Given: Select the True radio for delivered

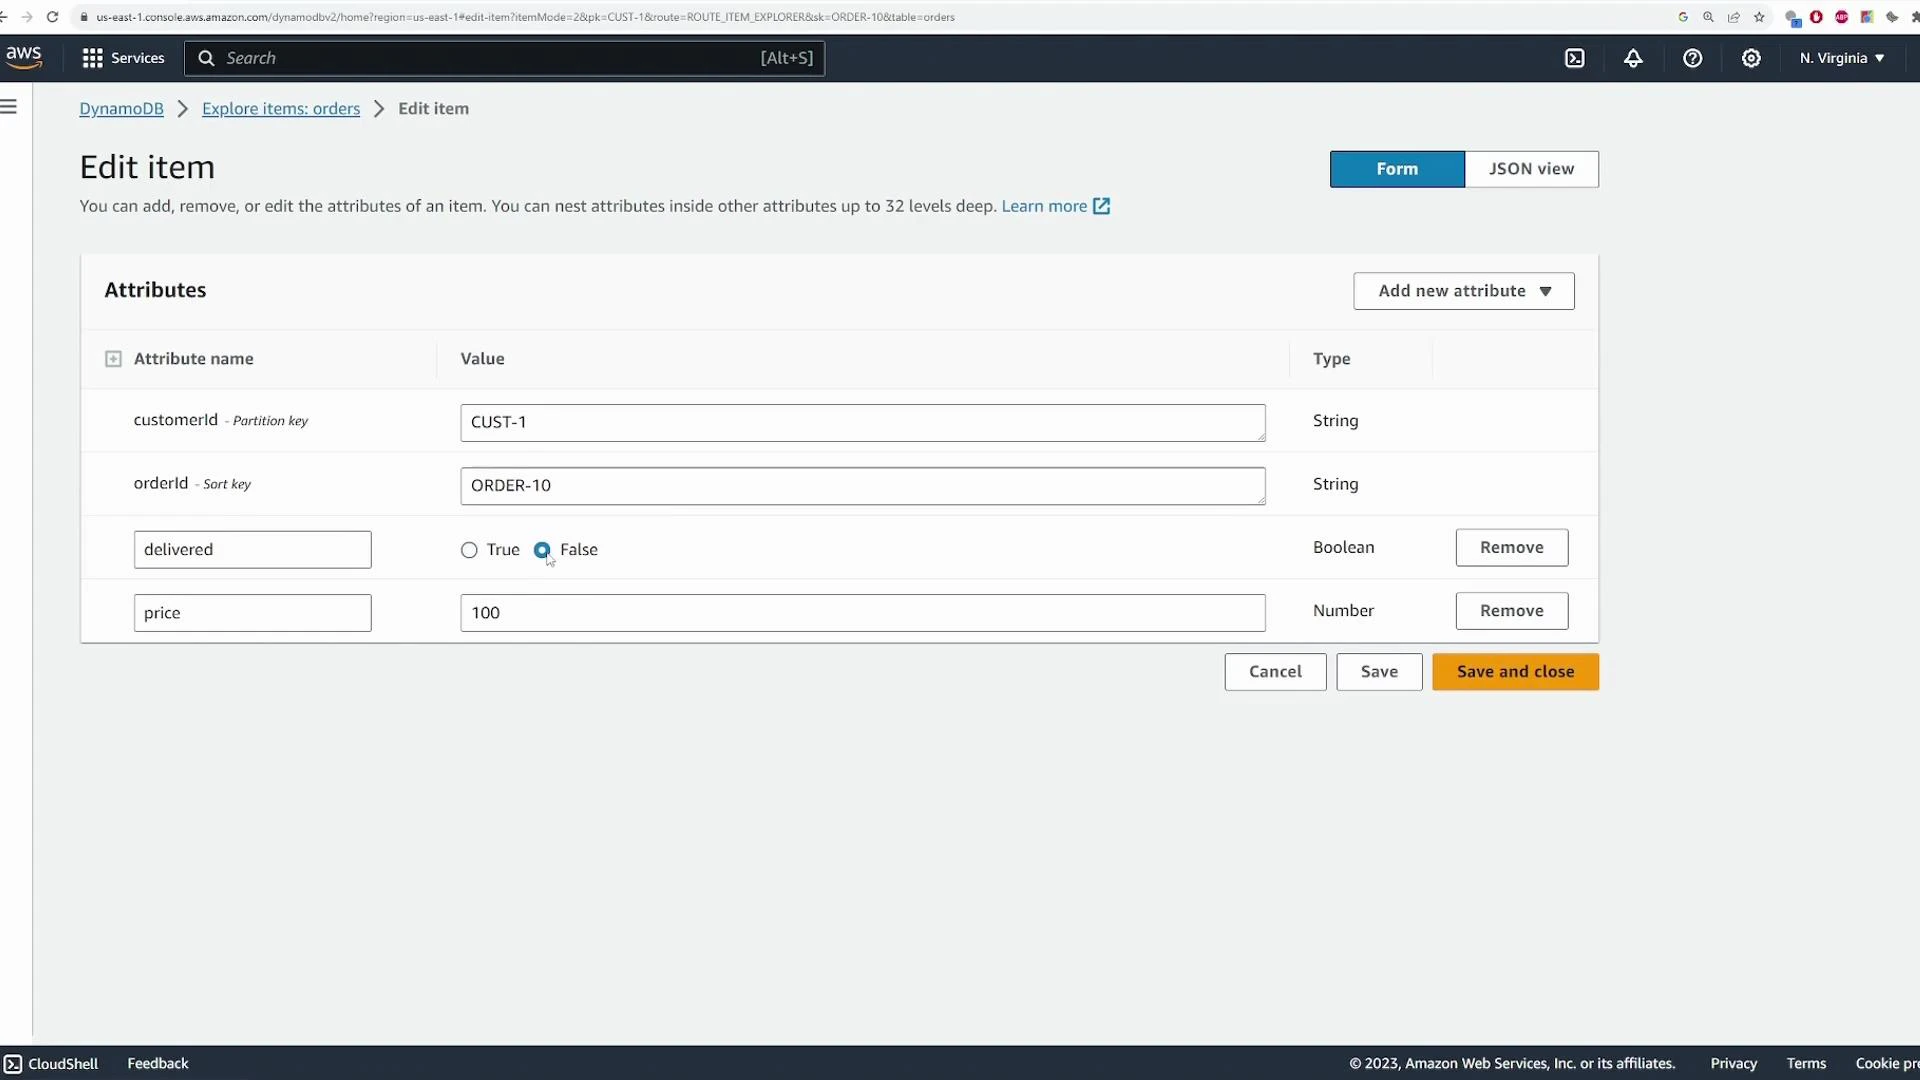Looking at the screenshot, I should (x=469, y=550).
